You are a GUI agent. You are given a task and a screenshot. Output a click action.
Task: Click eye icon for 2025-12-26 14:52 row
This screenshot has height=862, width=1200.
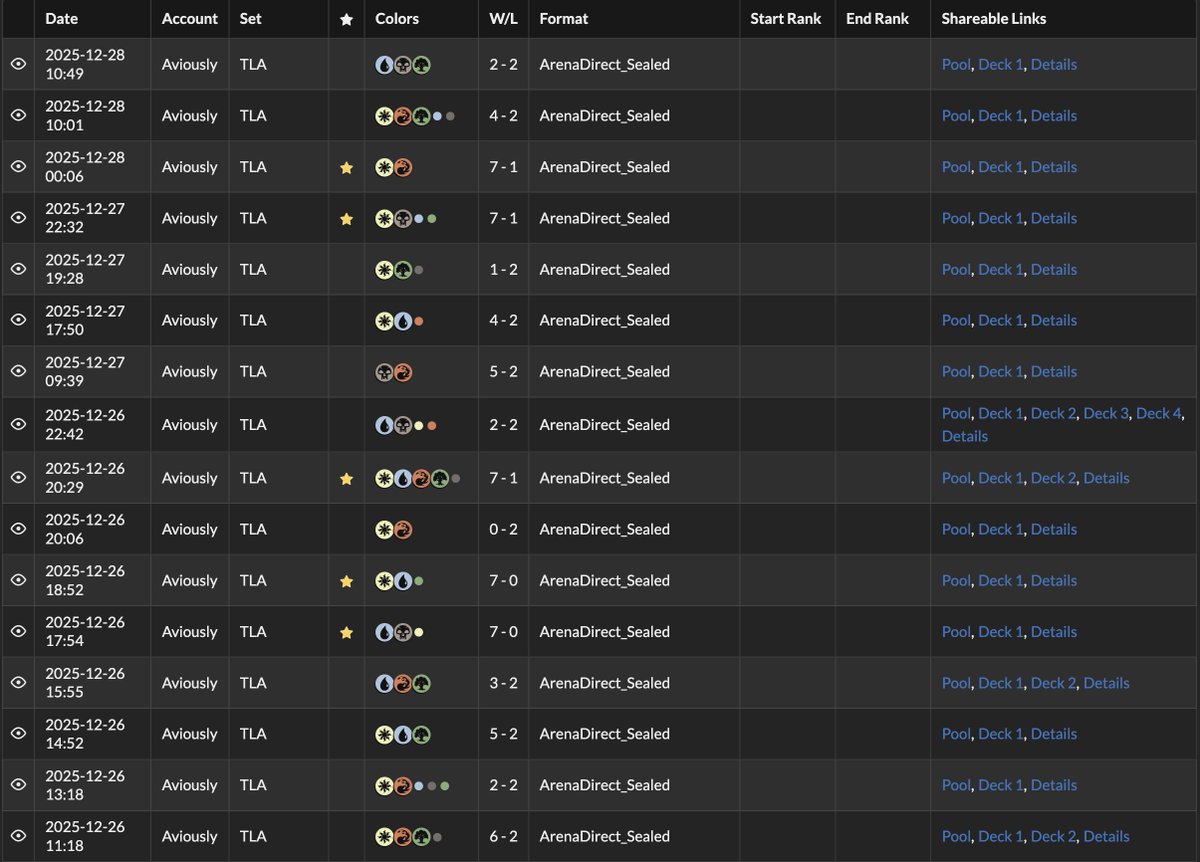[18, 734]
